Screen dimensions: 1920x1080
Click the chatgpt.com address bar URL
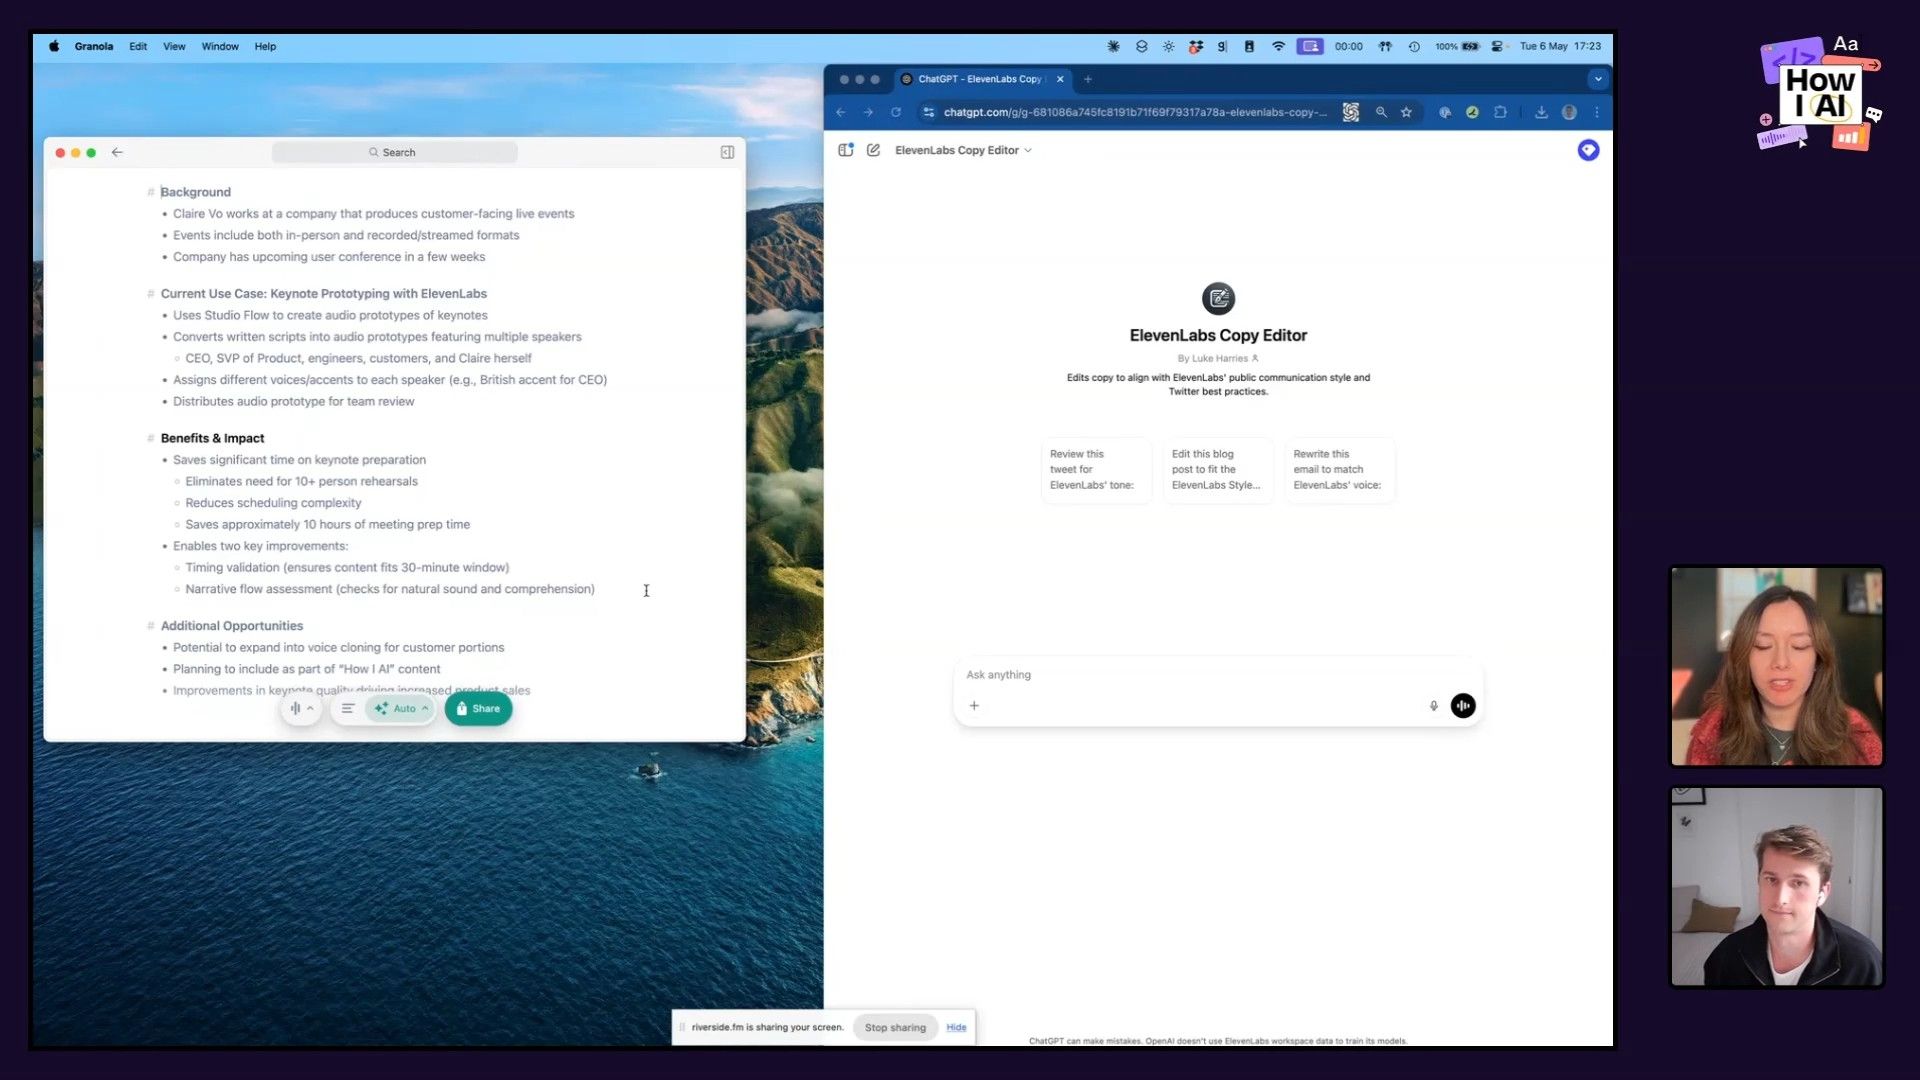[x=1135, y=112]
